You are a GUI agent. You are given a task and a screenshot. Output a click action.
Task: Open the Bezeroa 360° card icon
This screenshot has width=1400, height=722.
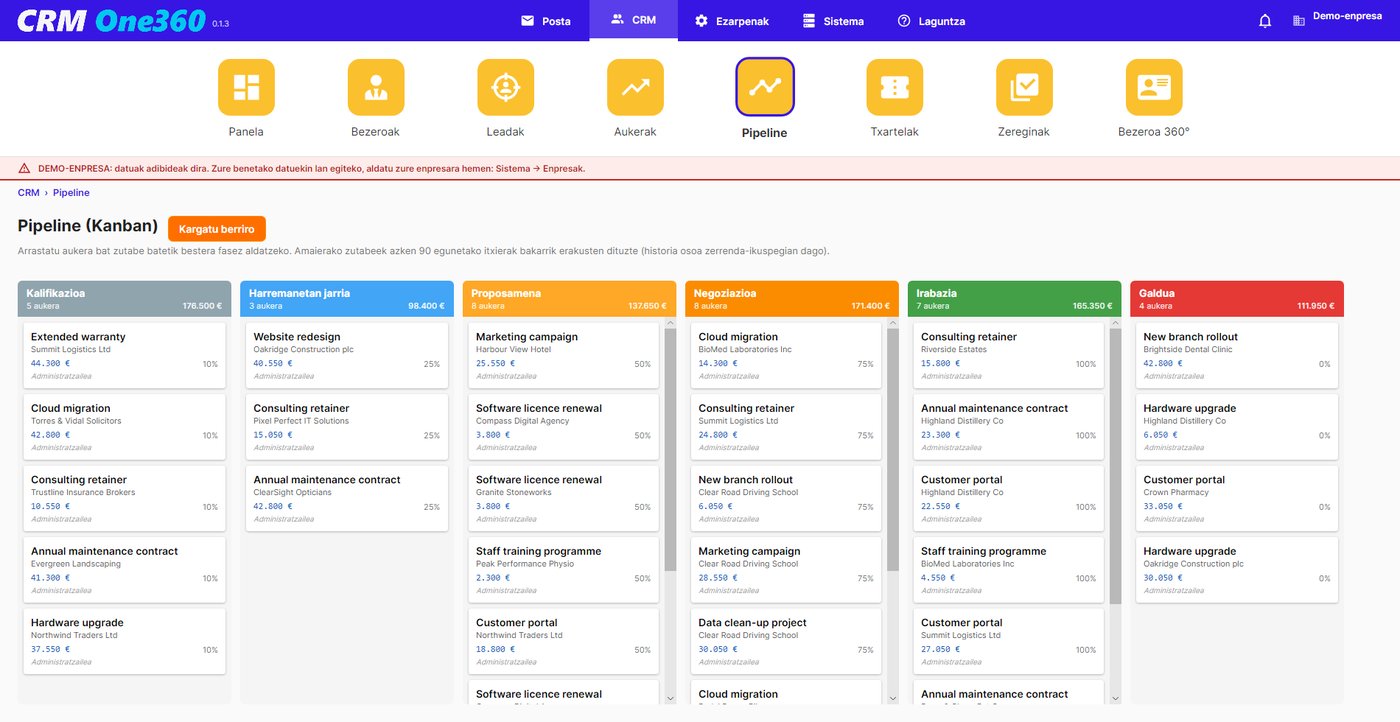(x=1154, y=87)
